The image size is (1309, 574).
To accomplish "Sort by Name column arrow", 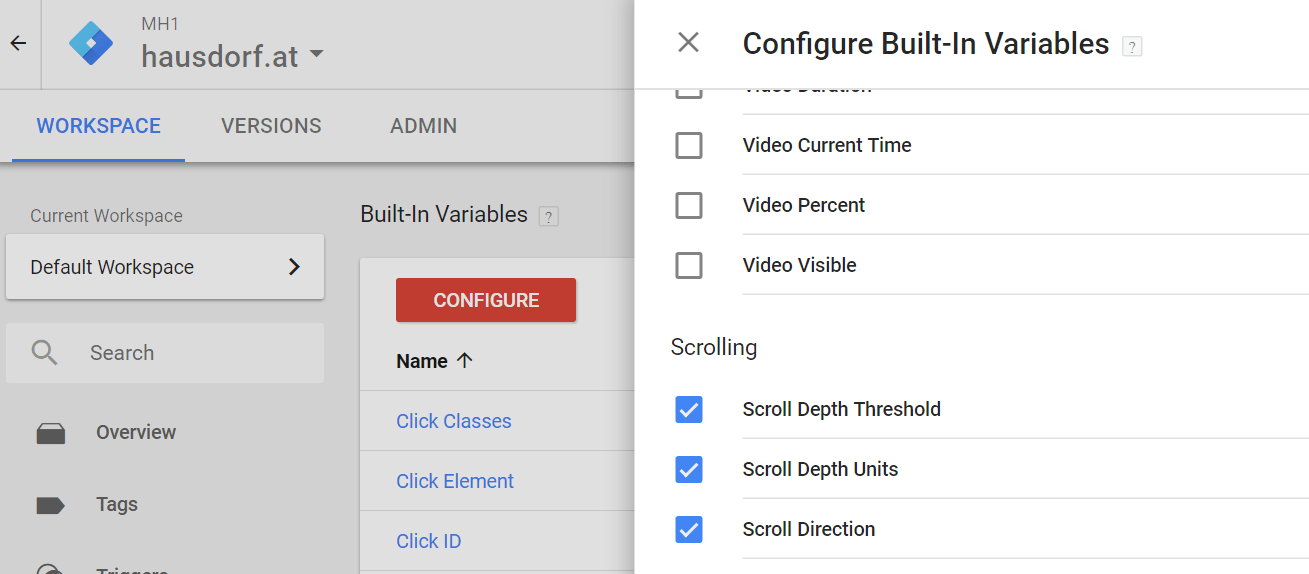I will coord(464,361).
